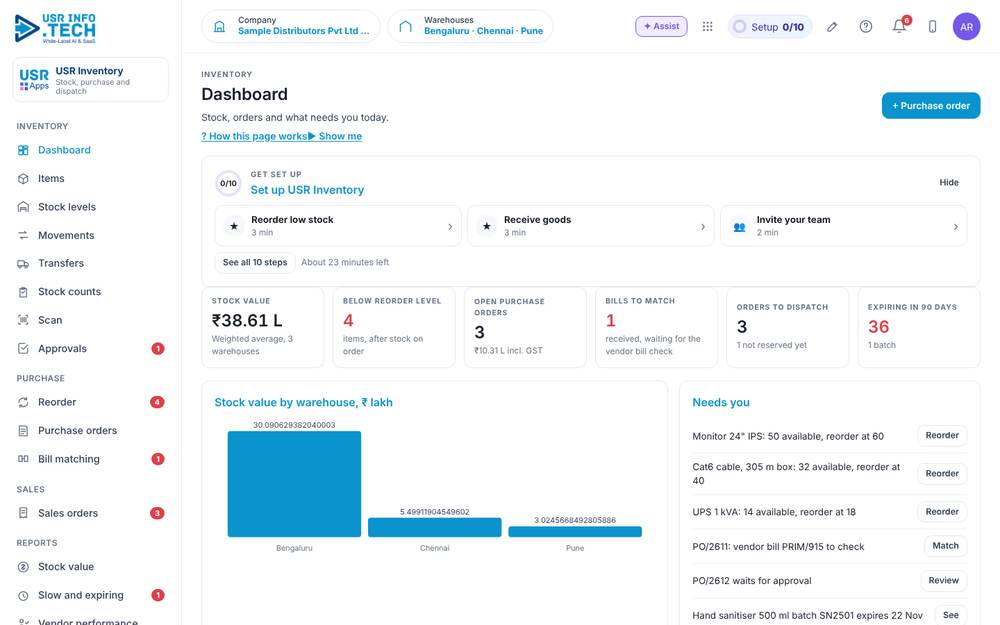Click the Stock value rupee icon
Image resolution: width=1000 pixels, height=625 pixels.
point(23,567)
